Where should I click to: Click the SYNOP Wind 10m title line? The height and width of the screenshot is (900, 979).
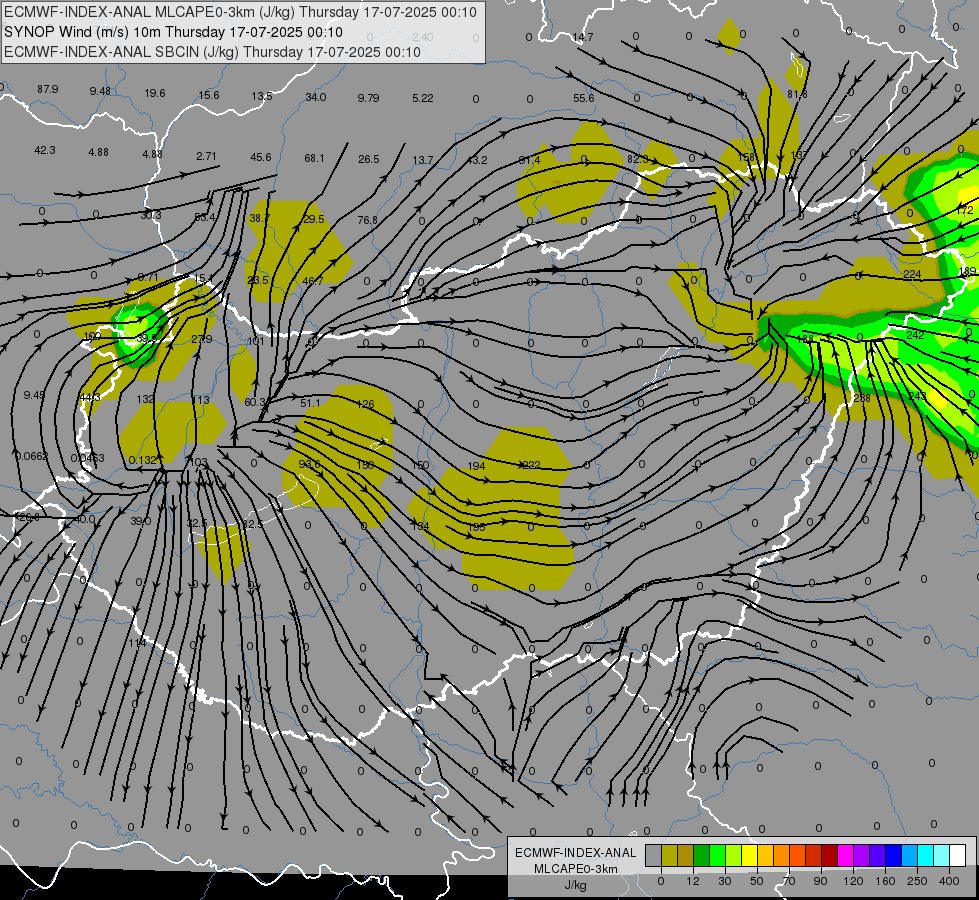click(x=173, y=32)
